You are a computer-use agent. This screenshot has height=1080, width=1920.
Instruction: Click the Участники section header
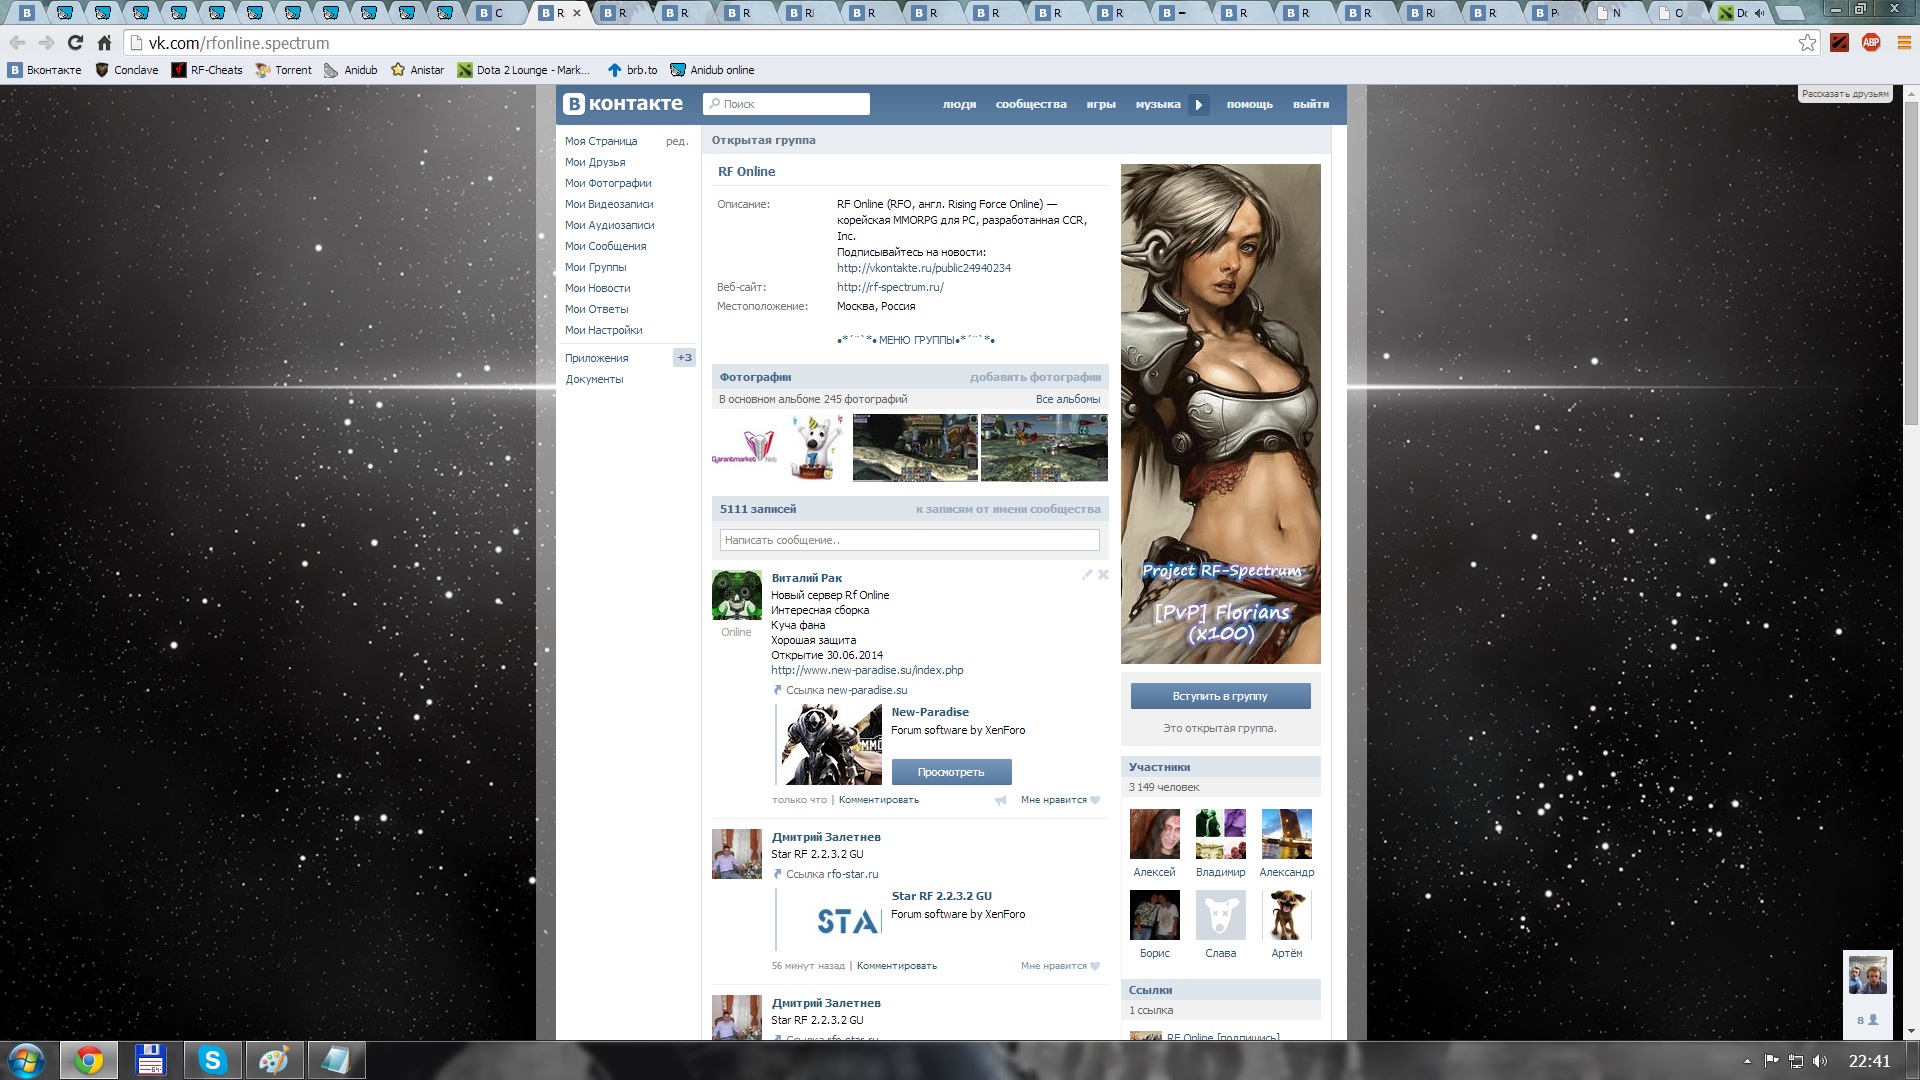coord(1220,767)
